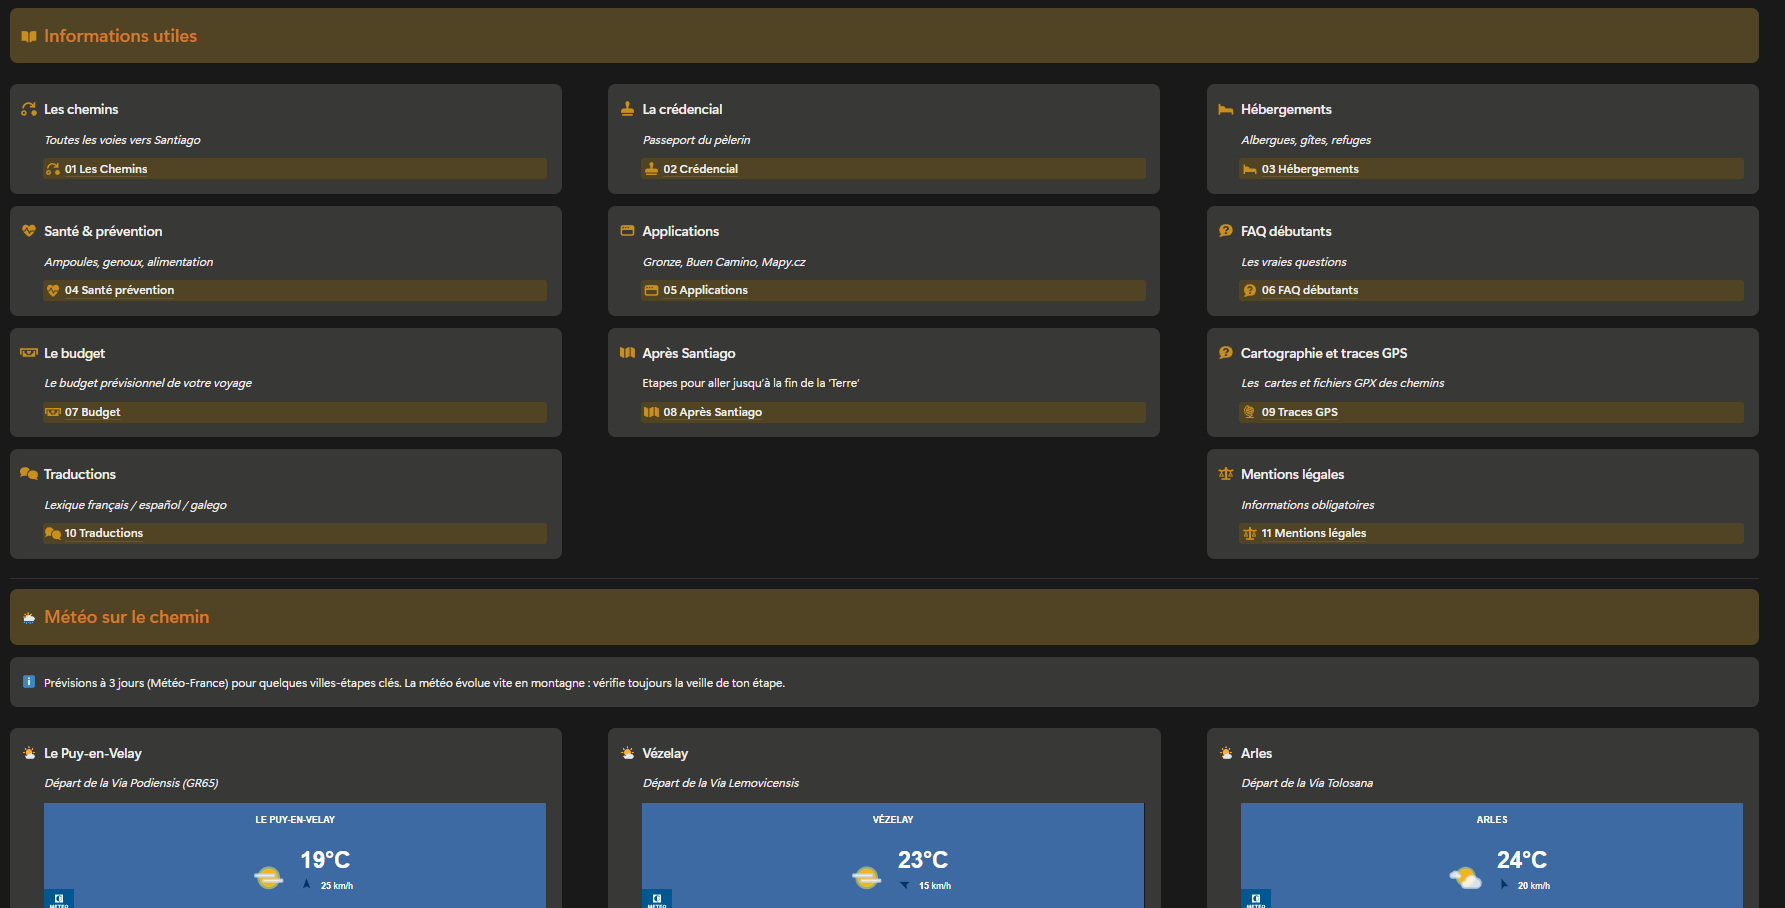Click the text Gronze, Buen Camino, Mapy.cz
The width and height of the screenshot is (1785, 908).
tap(723, 262)
